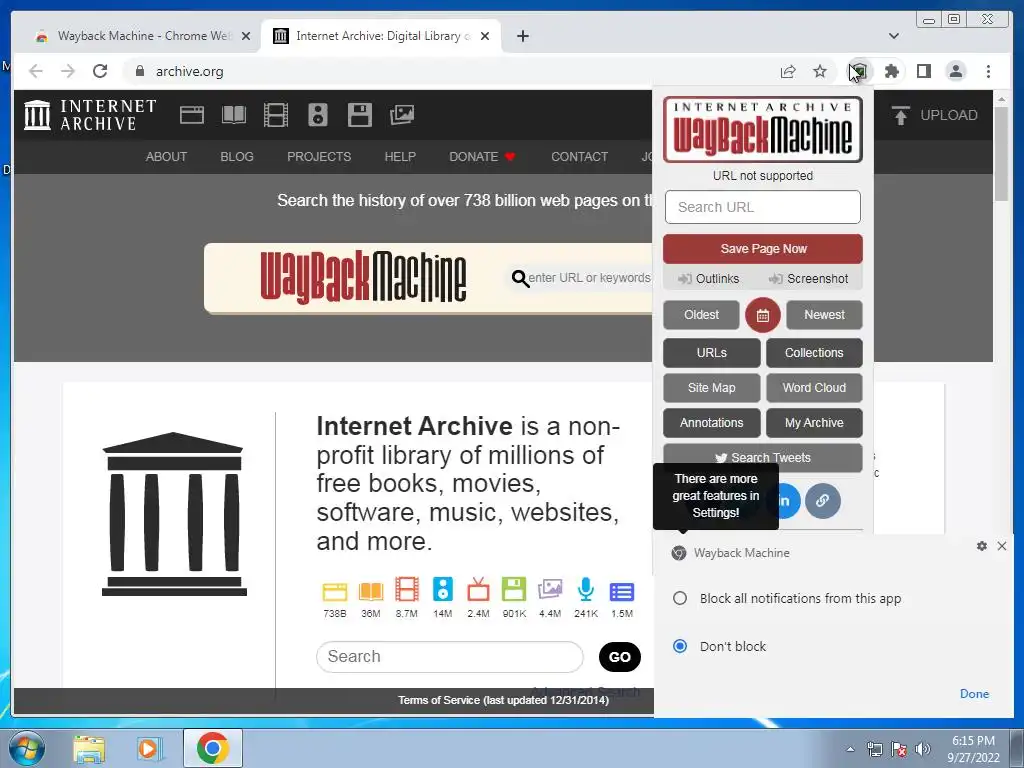
Task: Show hidden system tray icons arrow
Action: [850, 749]
